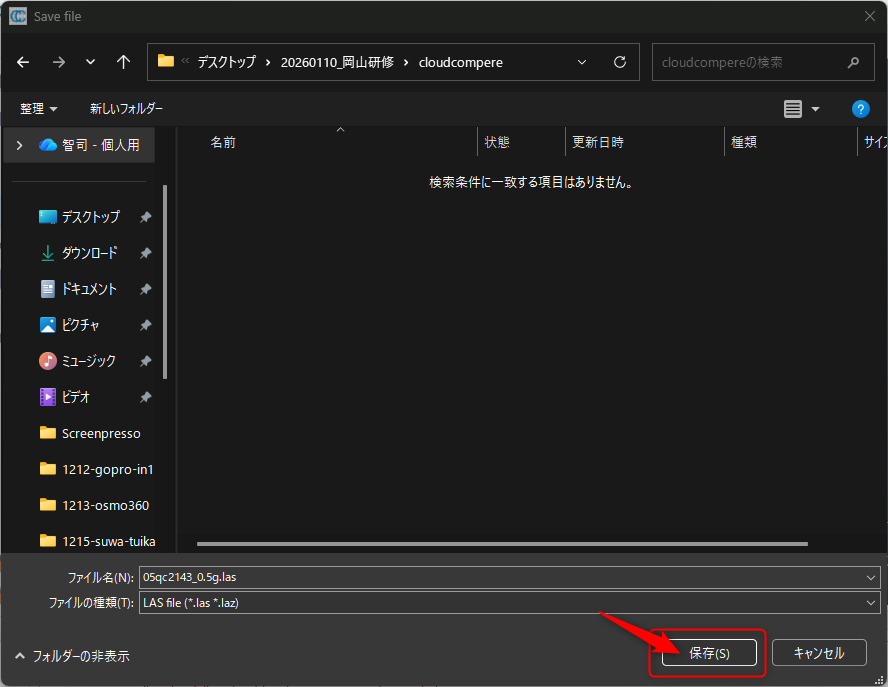Unpin the Desktop quick access item
This screenshot has height=687, width=888.
[145, 217]
